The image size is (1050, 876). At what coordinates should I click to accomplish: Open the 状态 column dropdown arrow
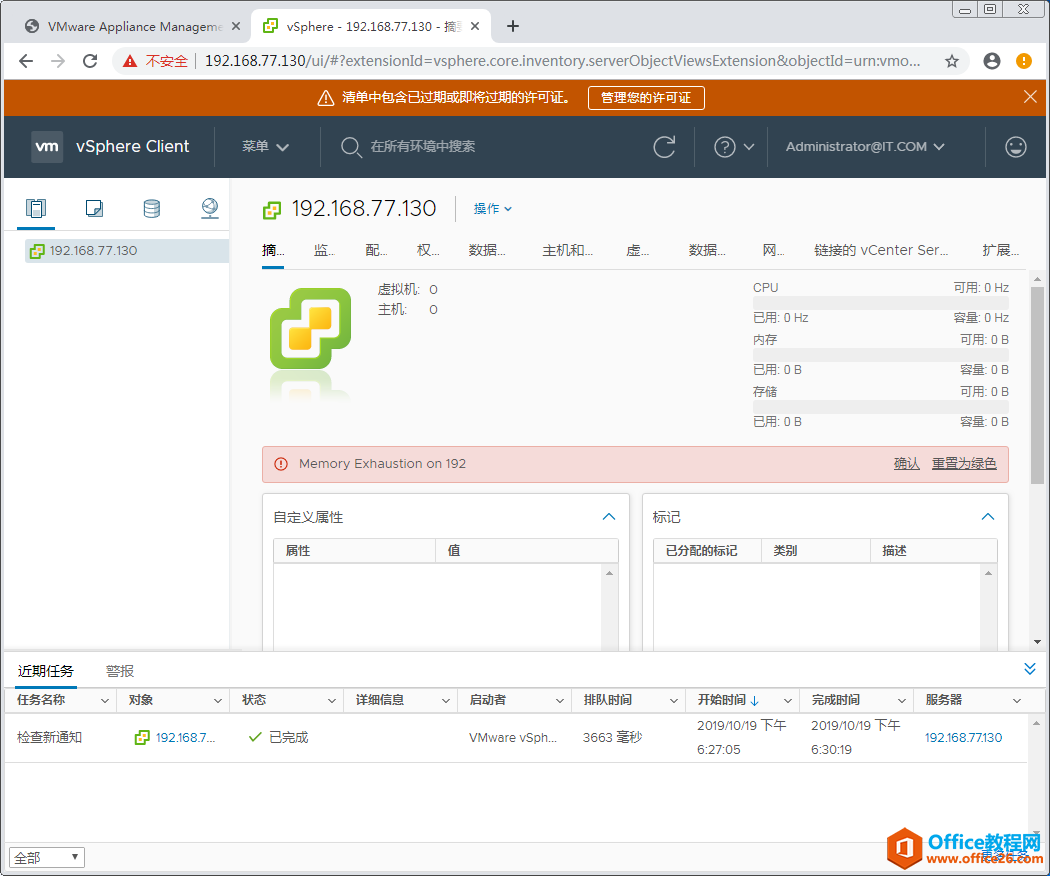[331, 701]
